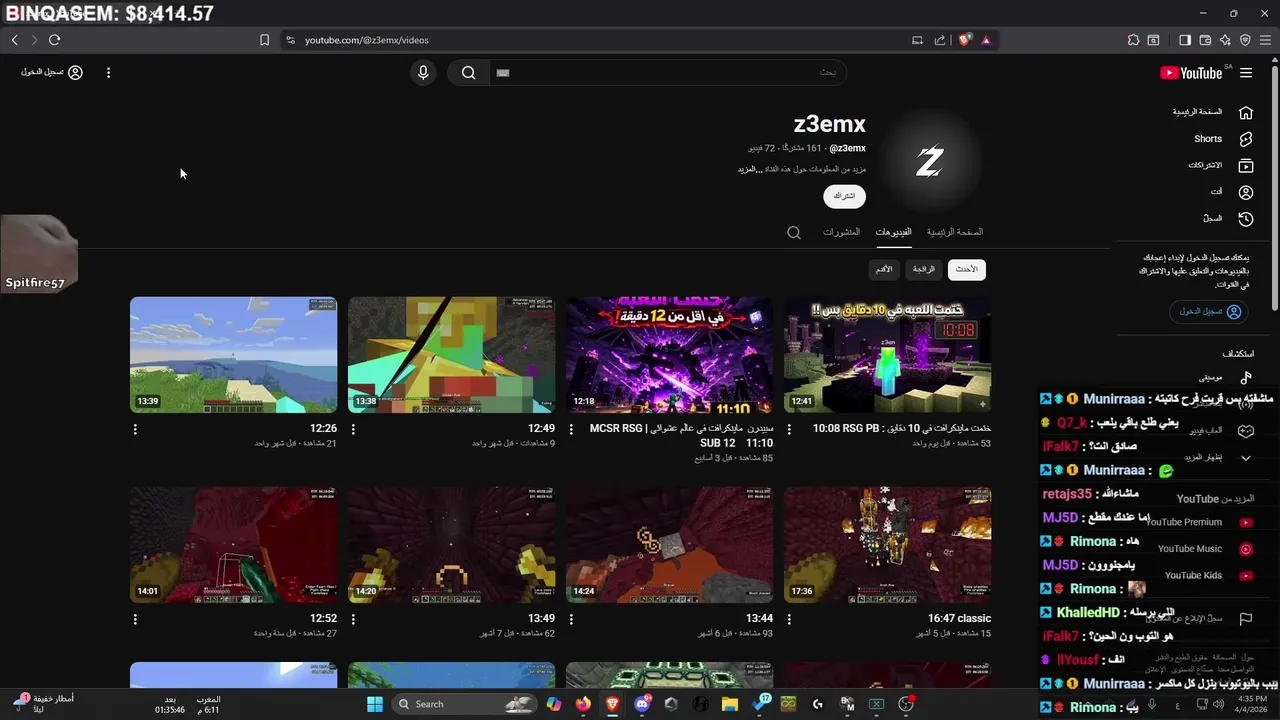Open Brave VPN shield icon
Screen dimensions: 1280x720
(x=1245, y=40)
